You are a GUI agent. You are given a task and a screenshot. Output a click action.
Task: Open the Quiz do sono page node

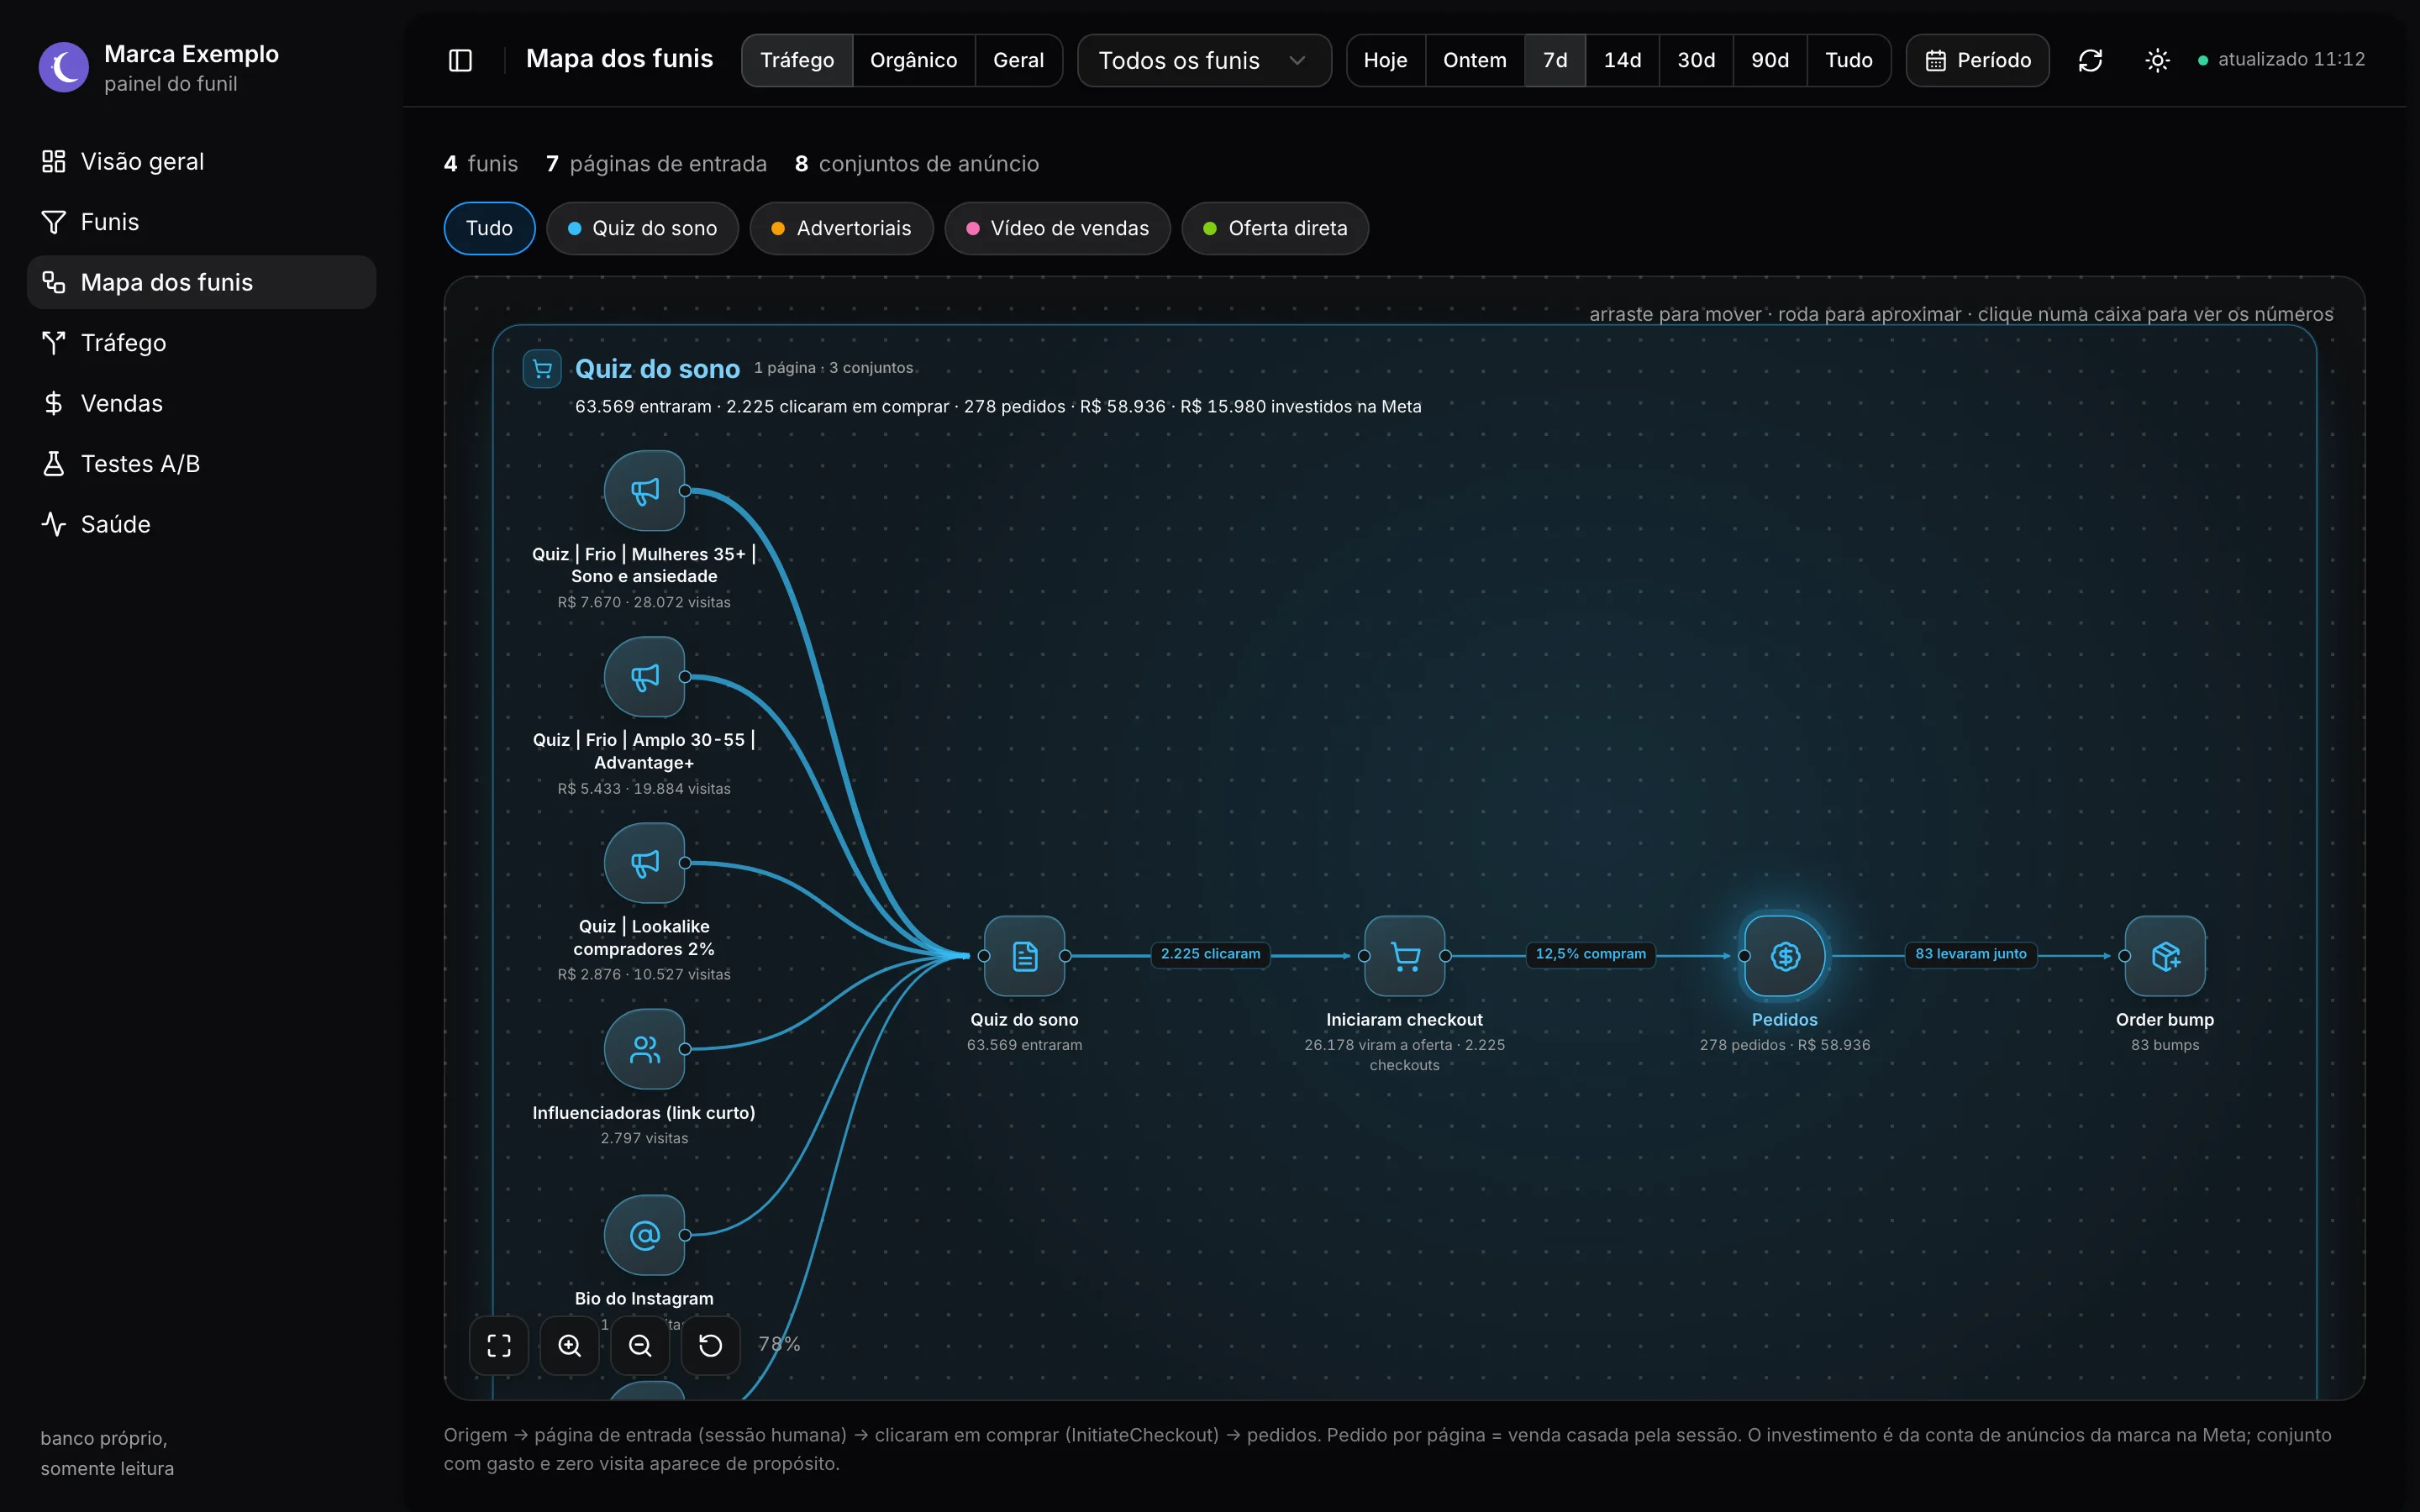coord(1024,956)
